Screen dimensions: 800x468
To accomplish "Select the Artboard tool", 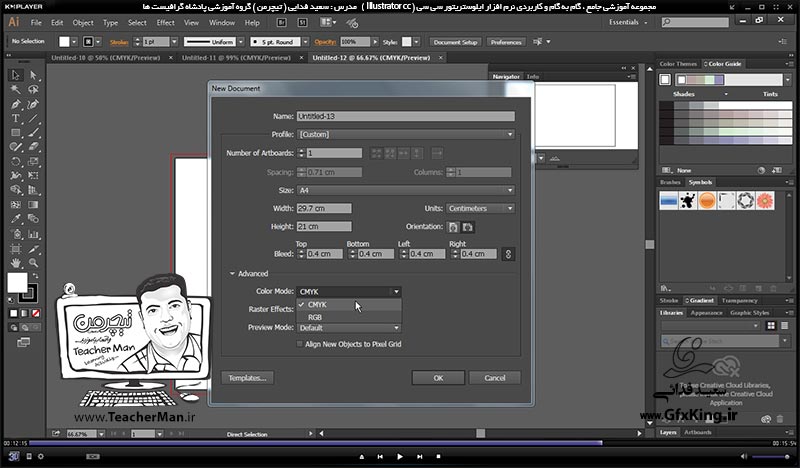I will tap(15, 249).
